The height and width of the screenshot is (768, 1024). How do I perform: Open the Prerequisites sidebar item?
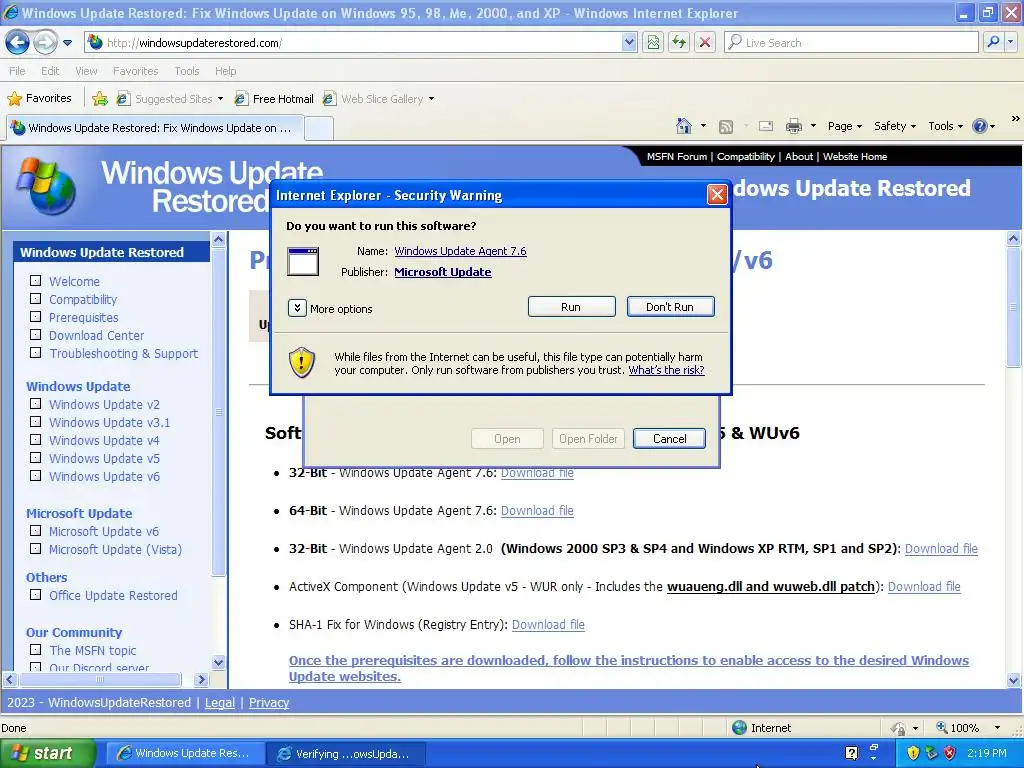click(84, 317)
